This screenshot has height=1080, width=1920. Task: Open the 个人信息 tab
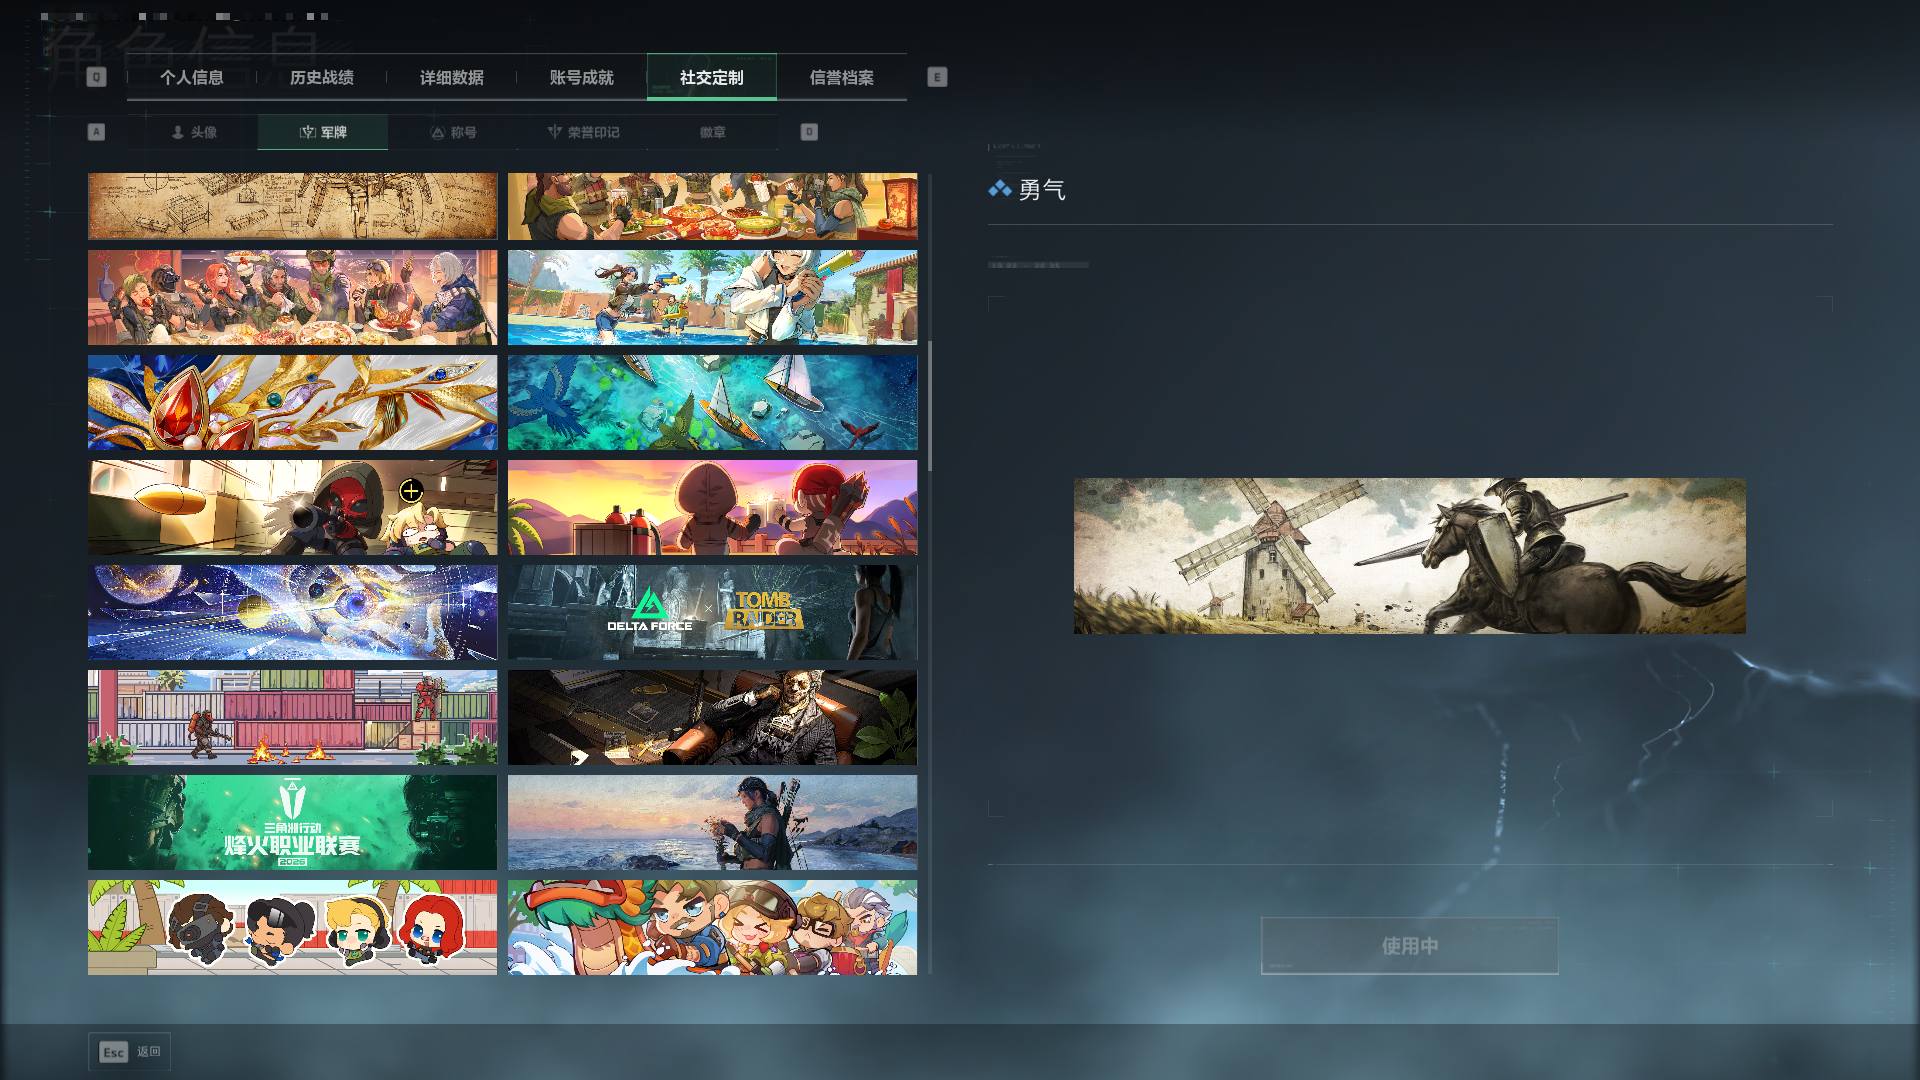pos(192,78)
